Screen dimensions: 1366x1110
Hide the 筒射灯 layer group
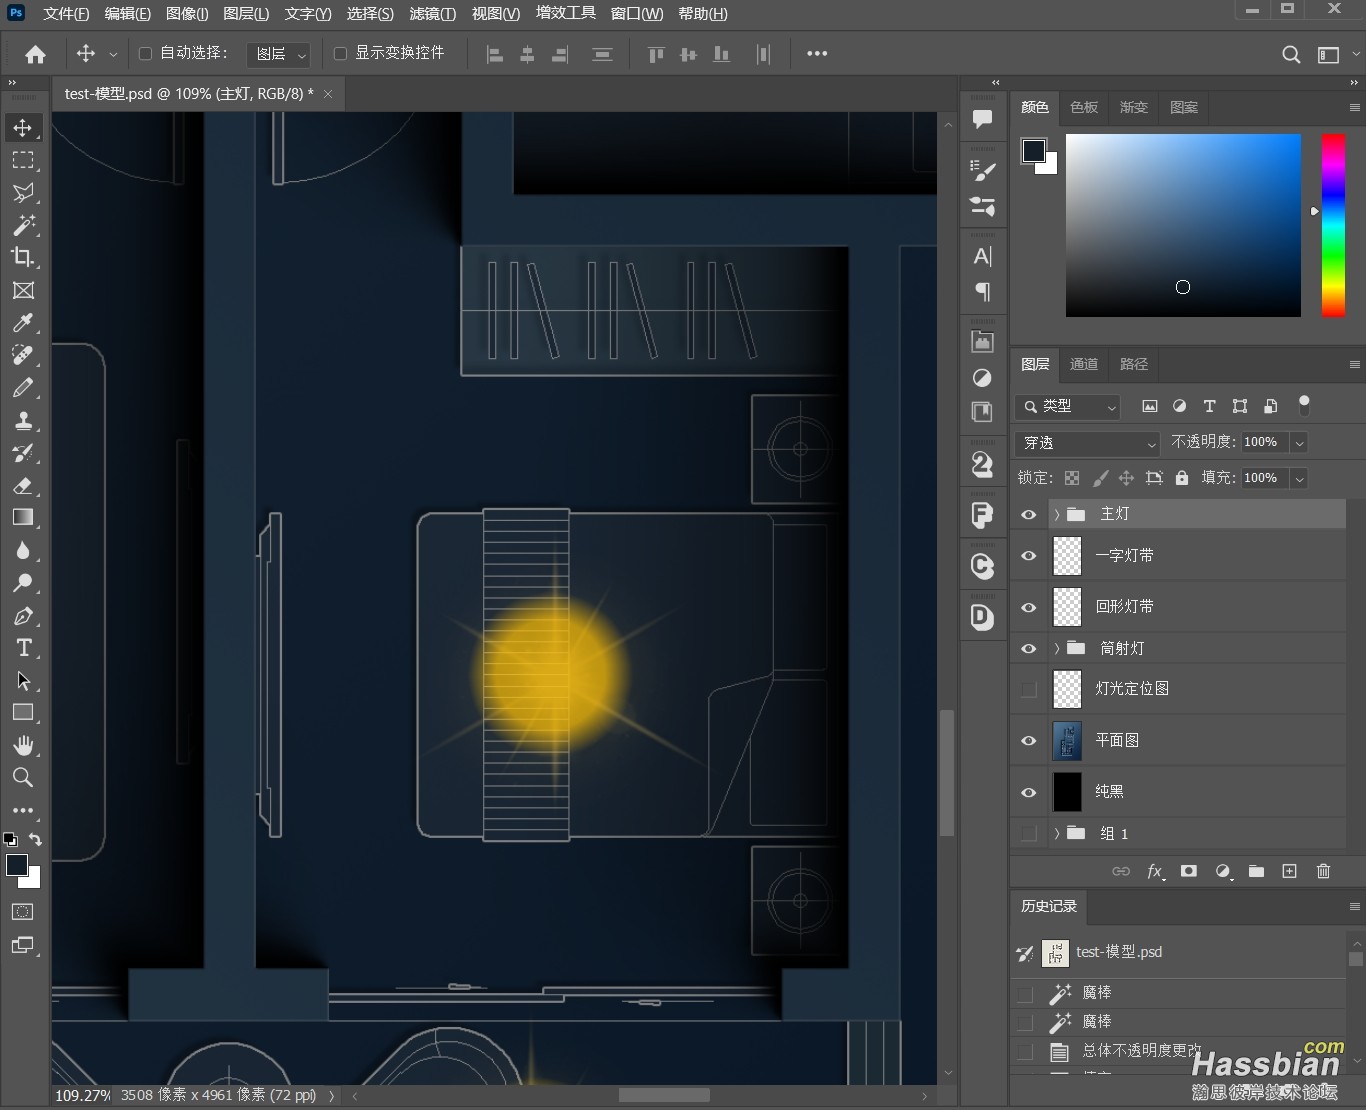pyautogui.click(x=1028, y=648)
